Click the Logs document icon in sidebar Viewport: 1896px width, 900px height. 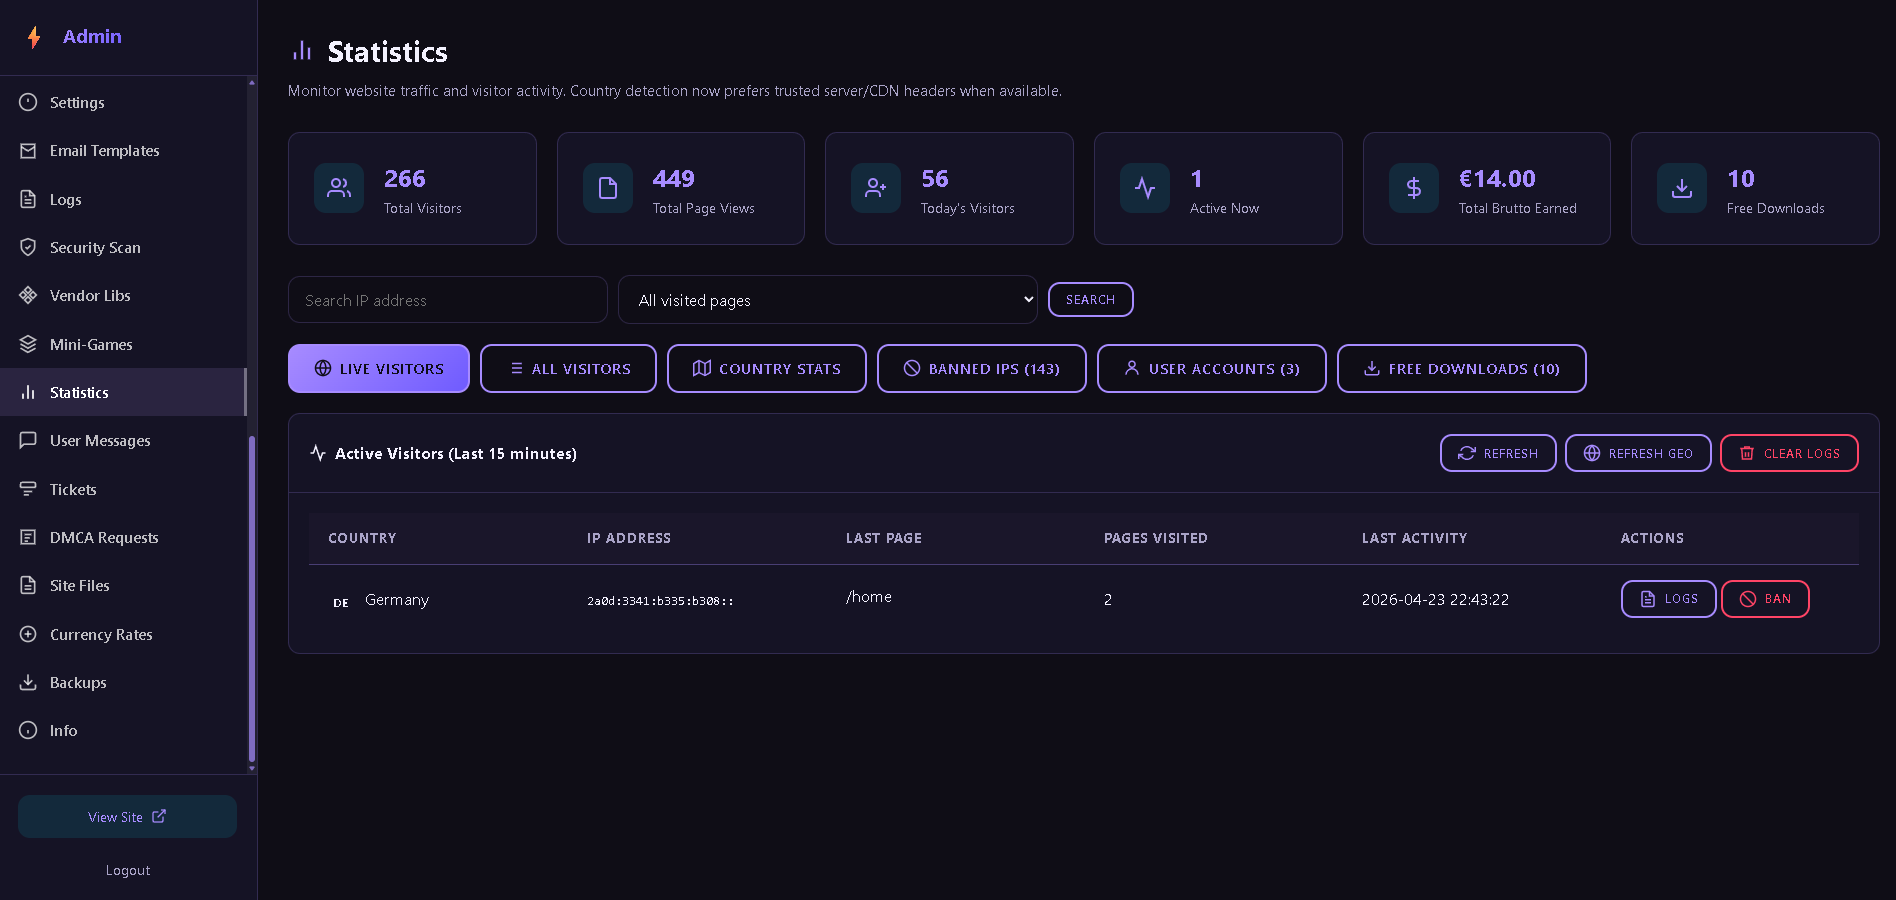(x=28, y=199)
